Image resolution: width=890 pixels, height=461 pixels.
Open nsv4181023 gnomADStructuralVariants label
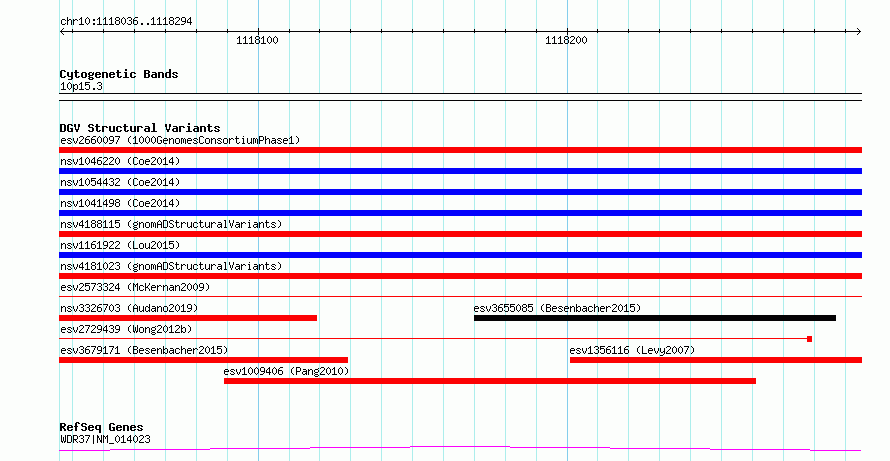(x=171, y=266)
